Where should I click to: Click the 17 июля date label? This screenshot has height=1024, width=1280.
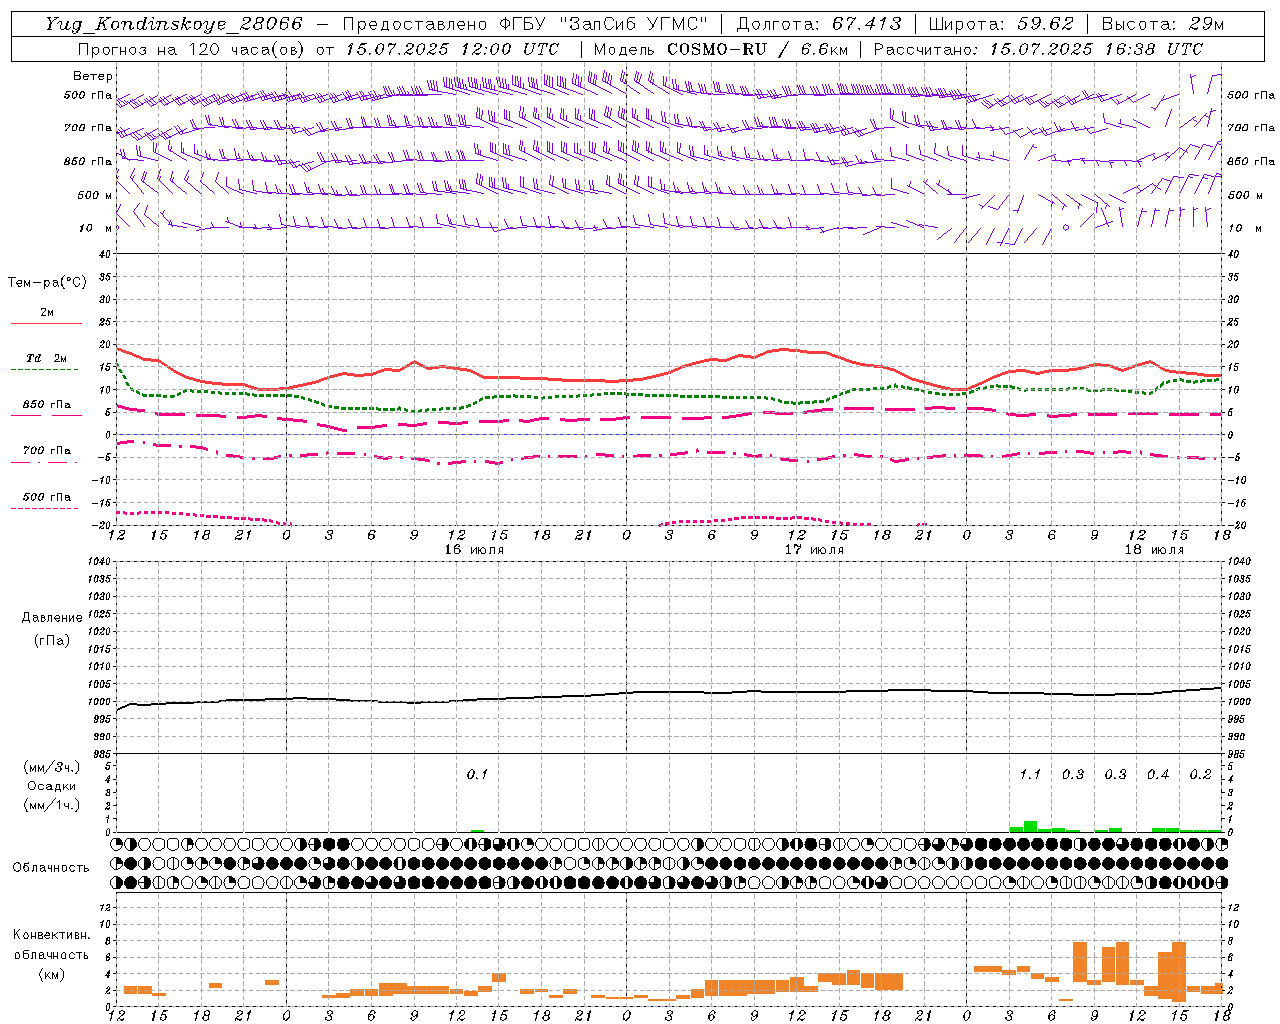[x=814, y=550]
